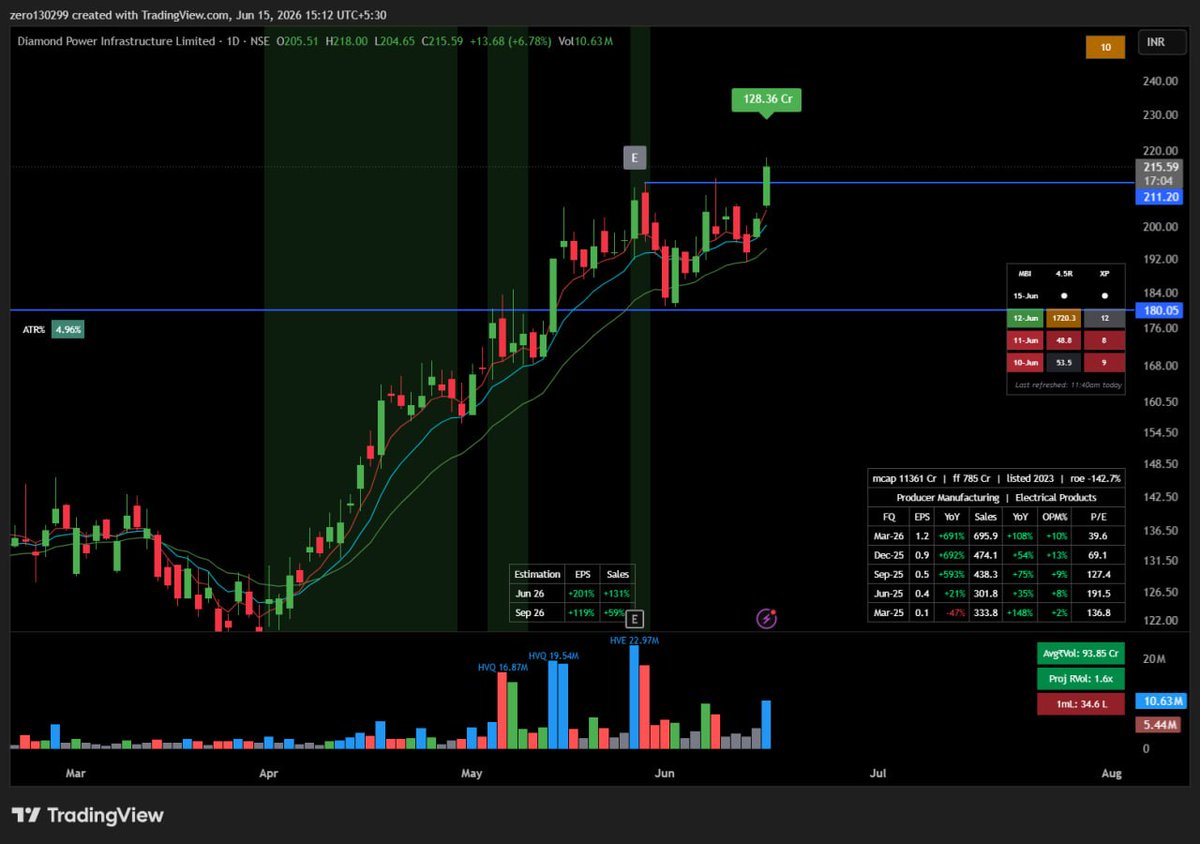This screenshot has width=1200, height=844.
Task: Click the 20M volume axis label
Action: point(1153,659)
